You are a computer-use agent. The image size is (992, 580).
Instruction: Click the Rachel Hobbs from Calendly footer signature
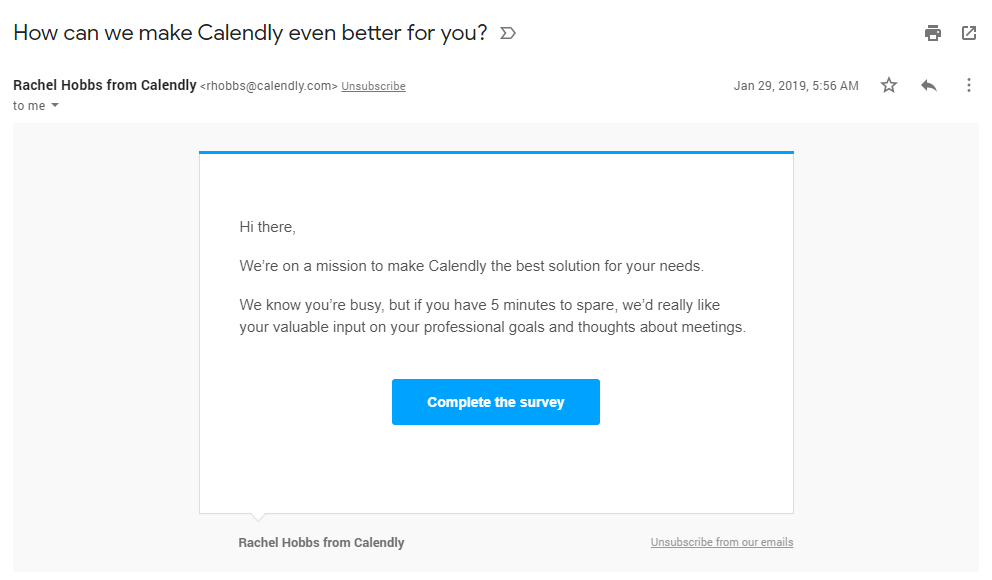pyautogui.click(x=321, y=542)
